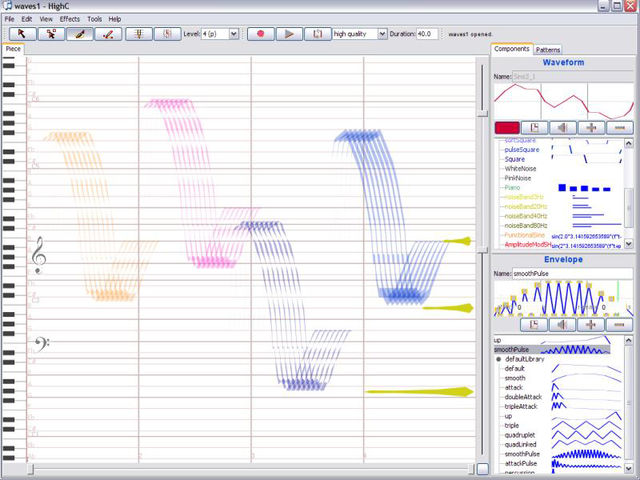Click the upper vertical slider handle beside the score
Screen dimensions: 640x480
coord(482,113)
